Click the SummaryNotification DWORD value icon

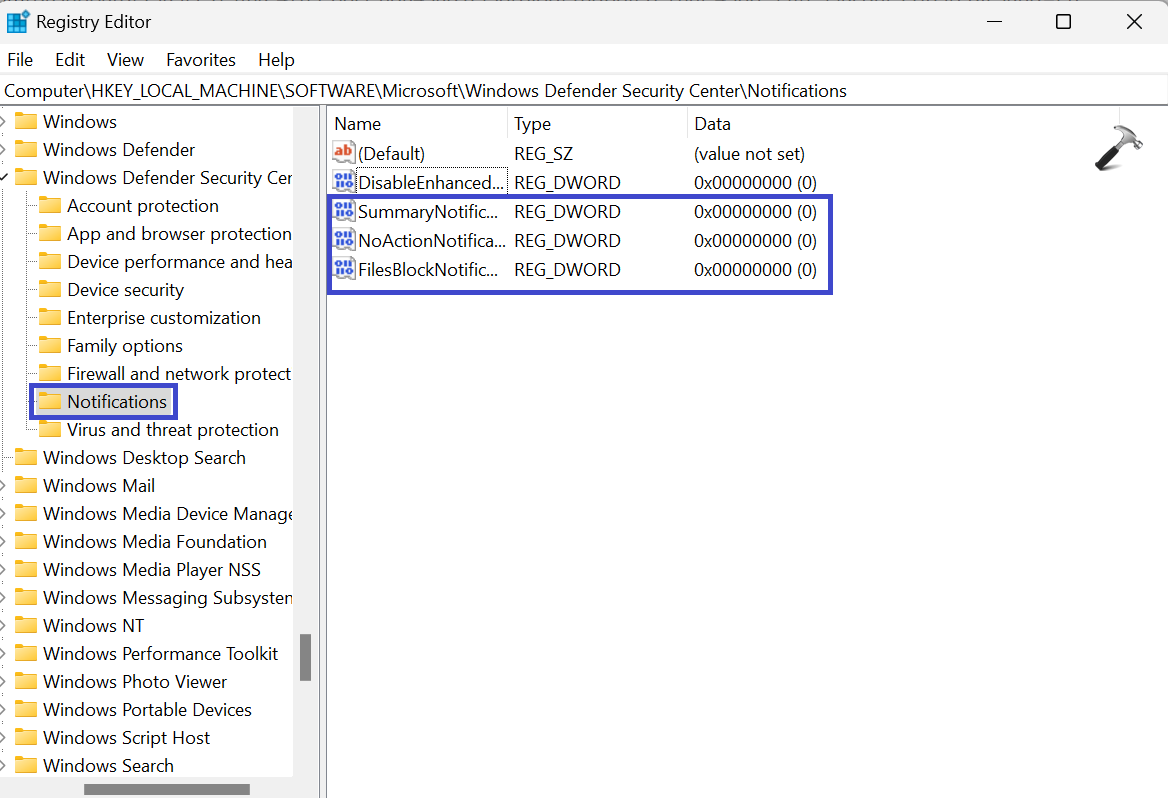(344, 212)
